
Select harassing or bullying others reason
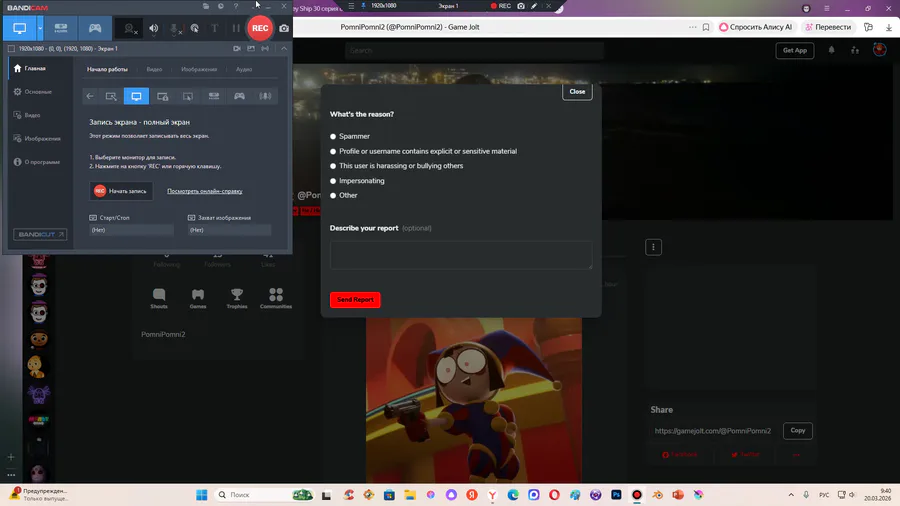pyautogui.click(x=333, y=166)
